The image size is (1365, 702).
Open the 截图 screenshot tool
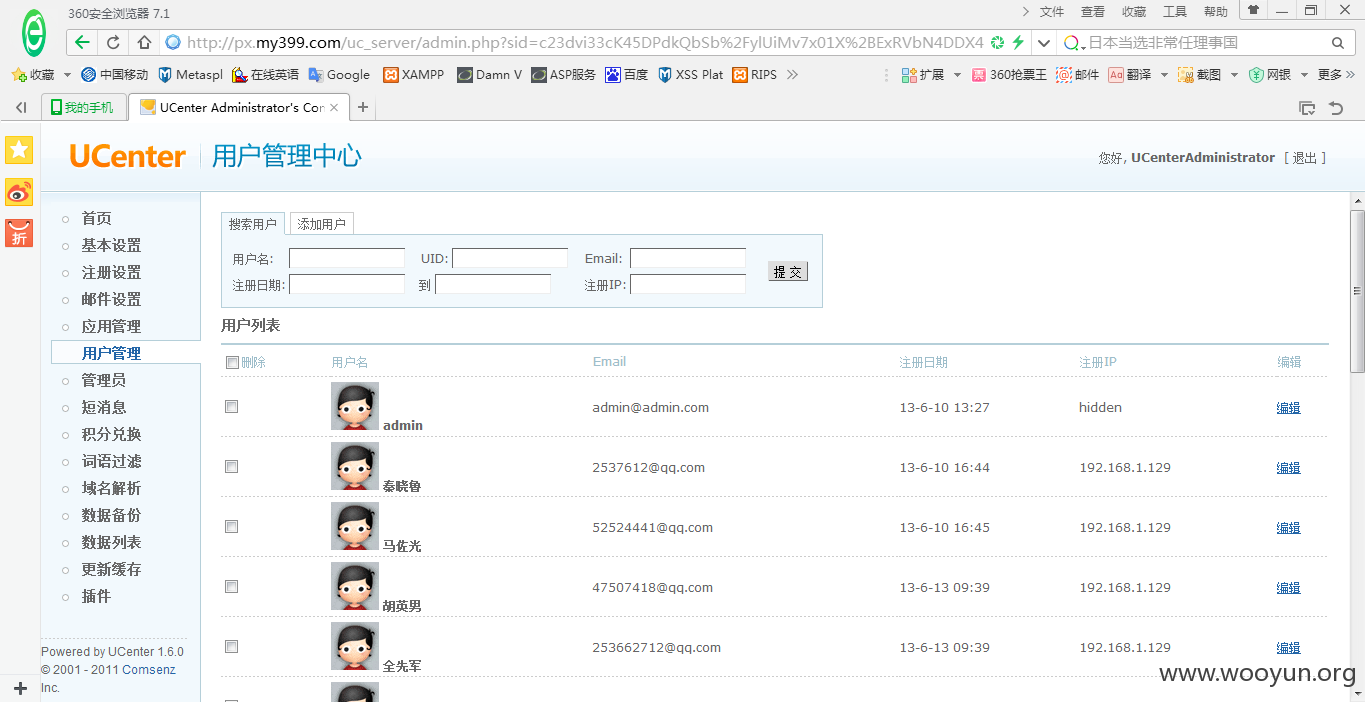[x=1199, y=75]
